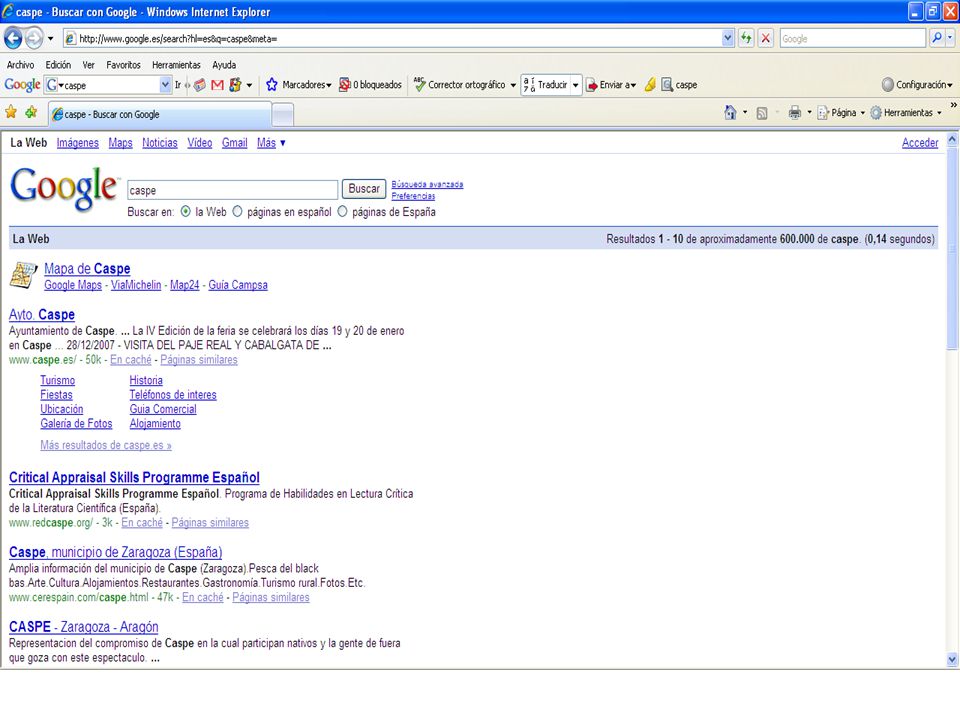Click the Google search box beside the address bar
The height and width of the screenshot is (720, 960).
[x=853, y=39]
